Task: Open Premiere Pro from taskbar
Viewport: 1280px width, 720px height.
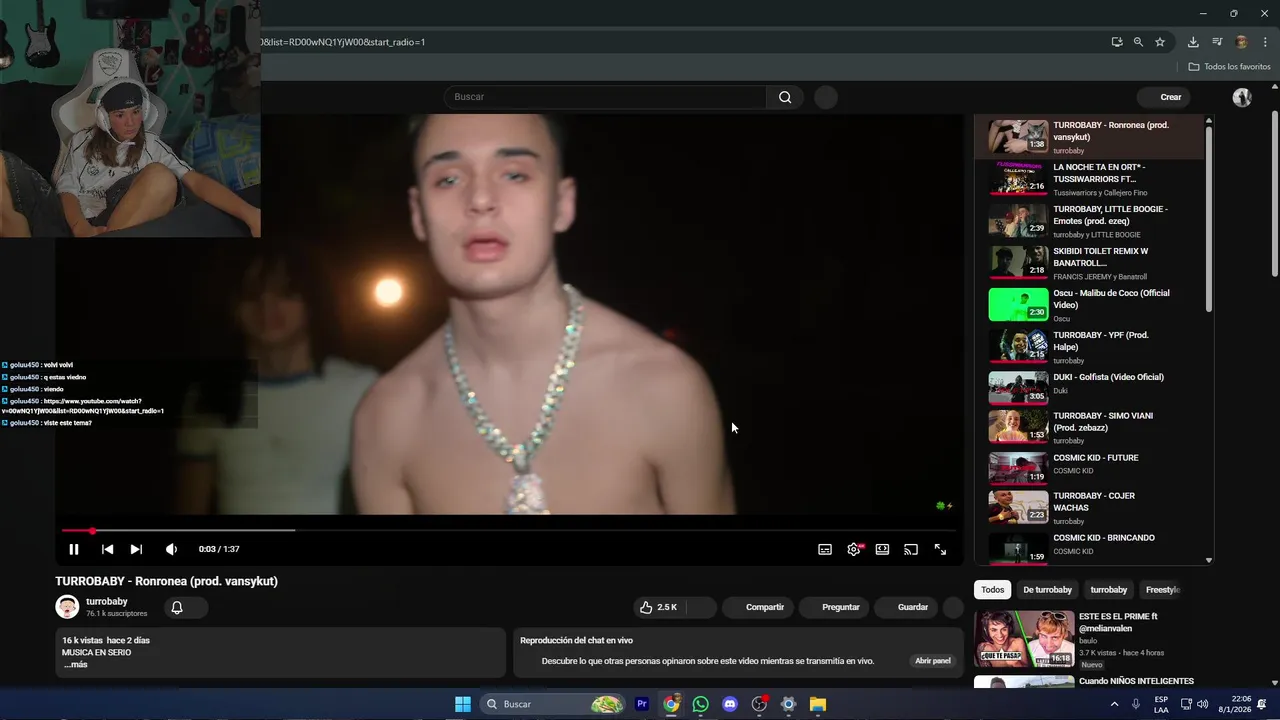Action: tap(642, 704)
